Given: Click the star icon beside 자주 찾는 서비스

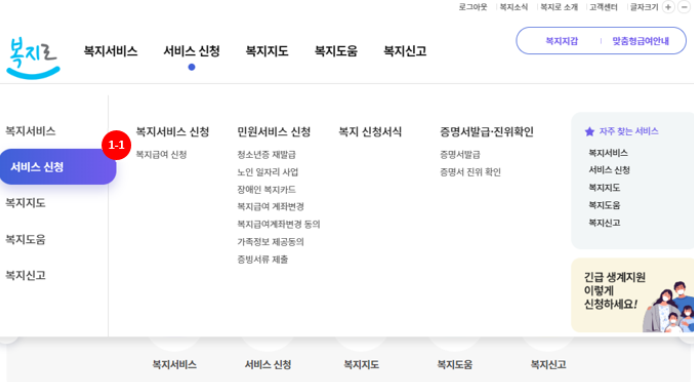Looking at the screenshot, I should tap(589, 131).
